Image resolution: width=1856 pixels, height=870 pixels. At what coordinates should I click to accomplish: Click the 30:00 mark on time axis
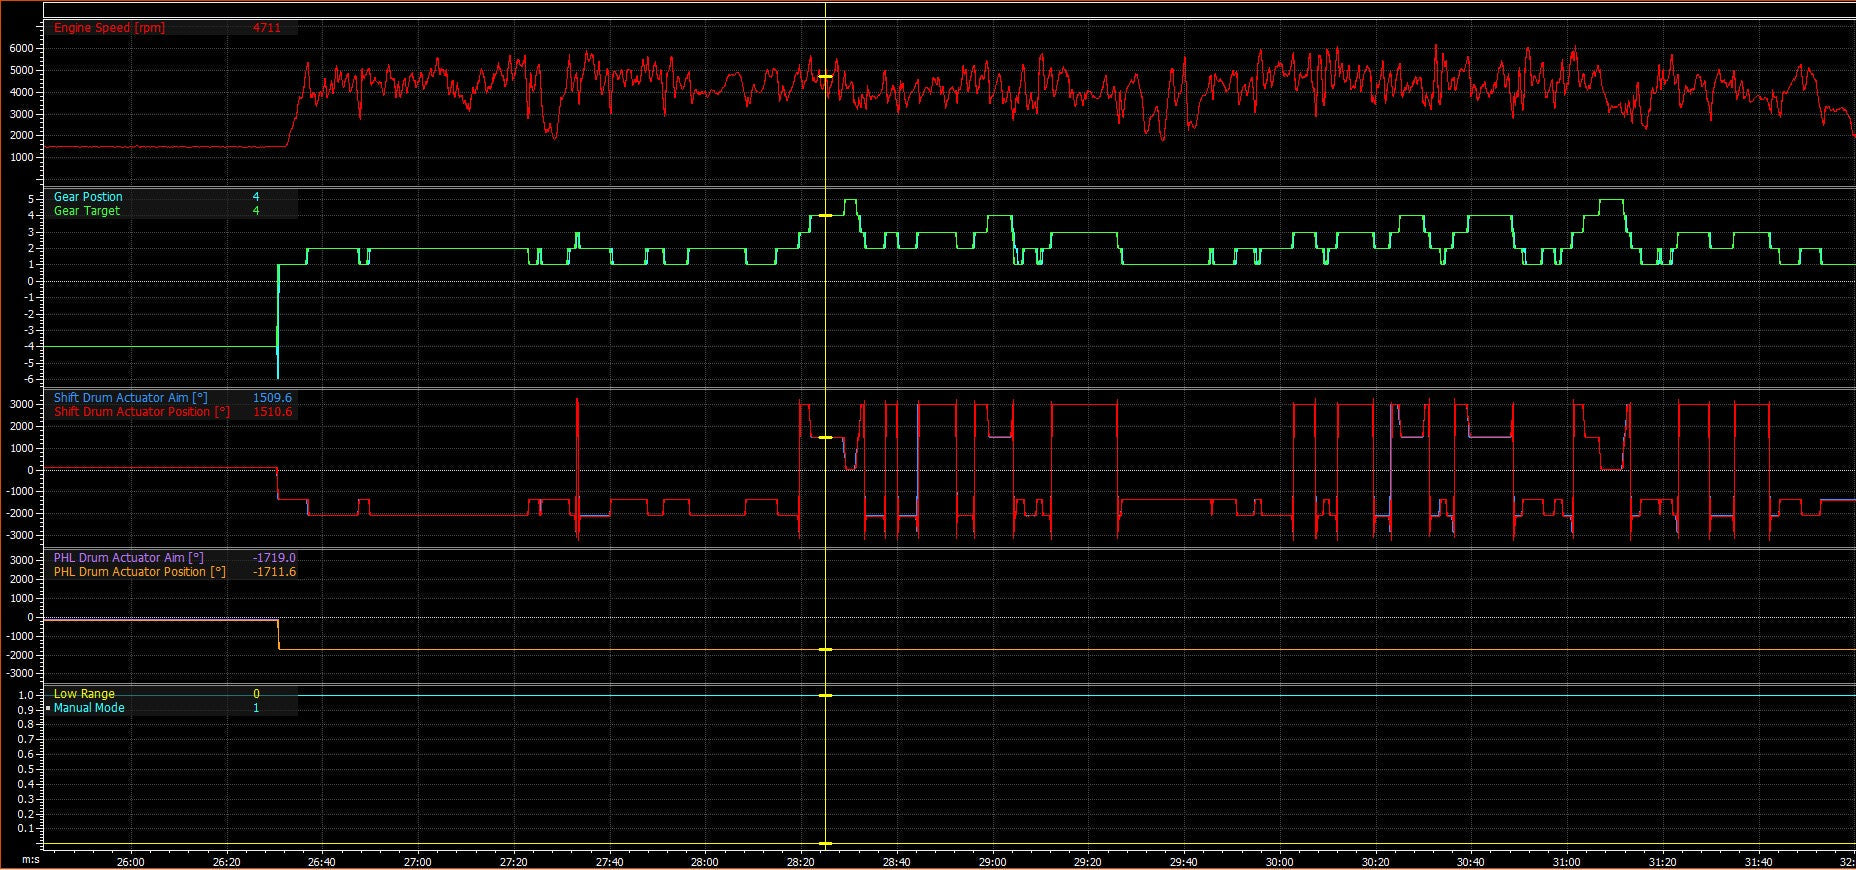(1279, 862)
